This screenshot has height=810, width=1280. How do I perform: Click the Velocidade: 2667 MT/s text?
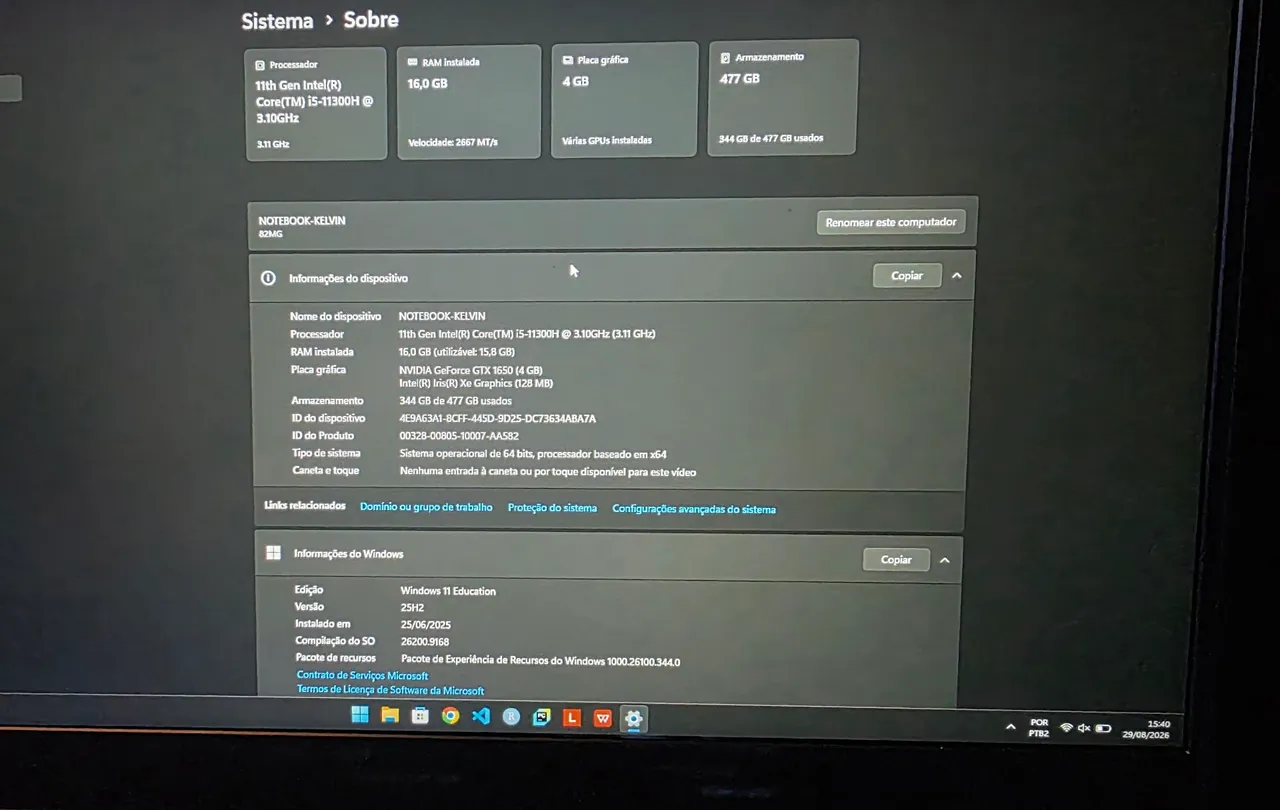(453, 142)
